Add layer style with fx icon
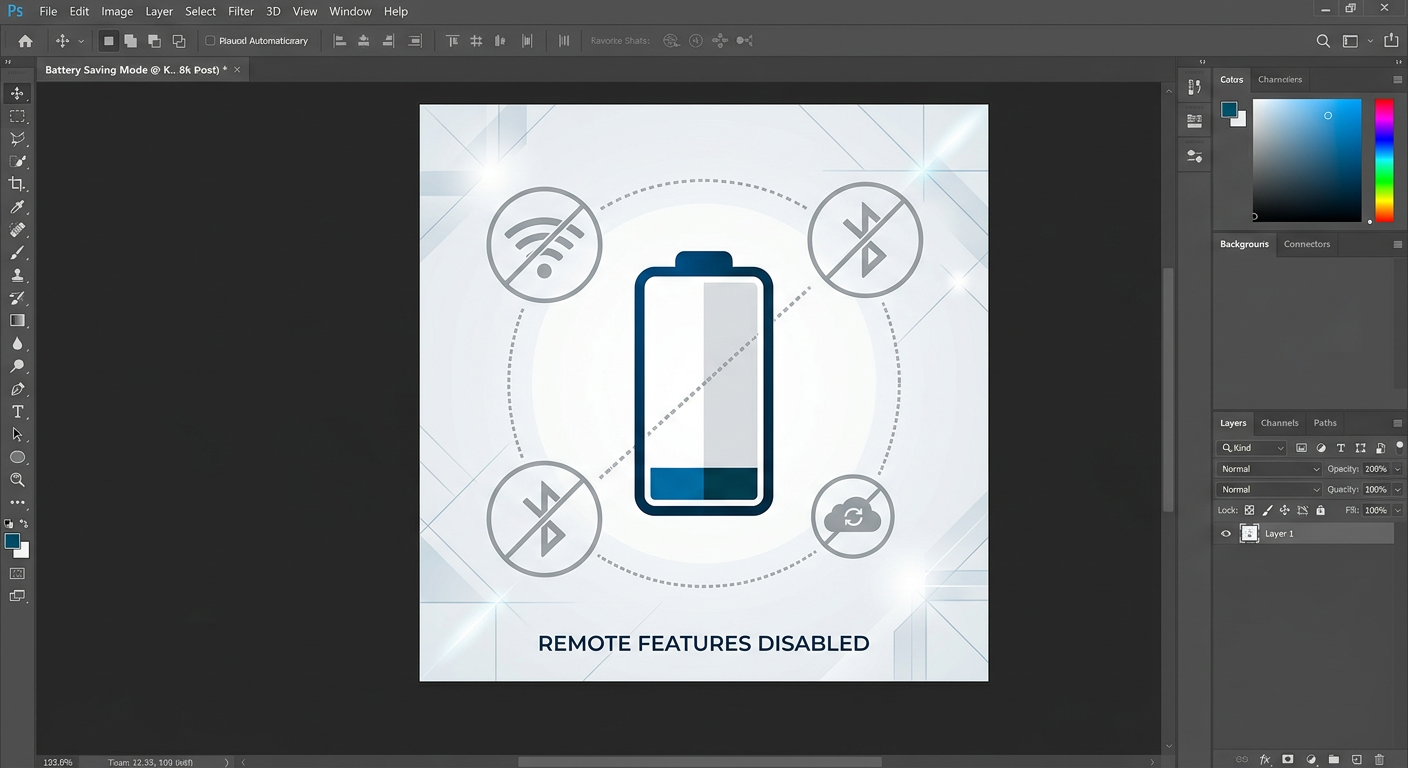Viewport: 1408px width, 768px height. point(1265,760)
